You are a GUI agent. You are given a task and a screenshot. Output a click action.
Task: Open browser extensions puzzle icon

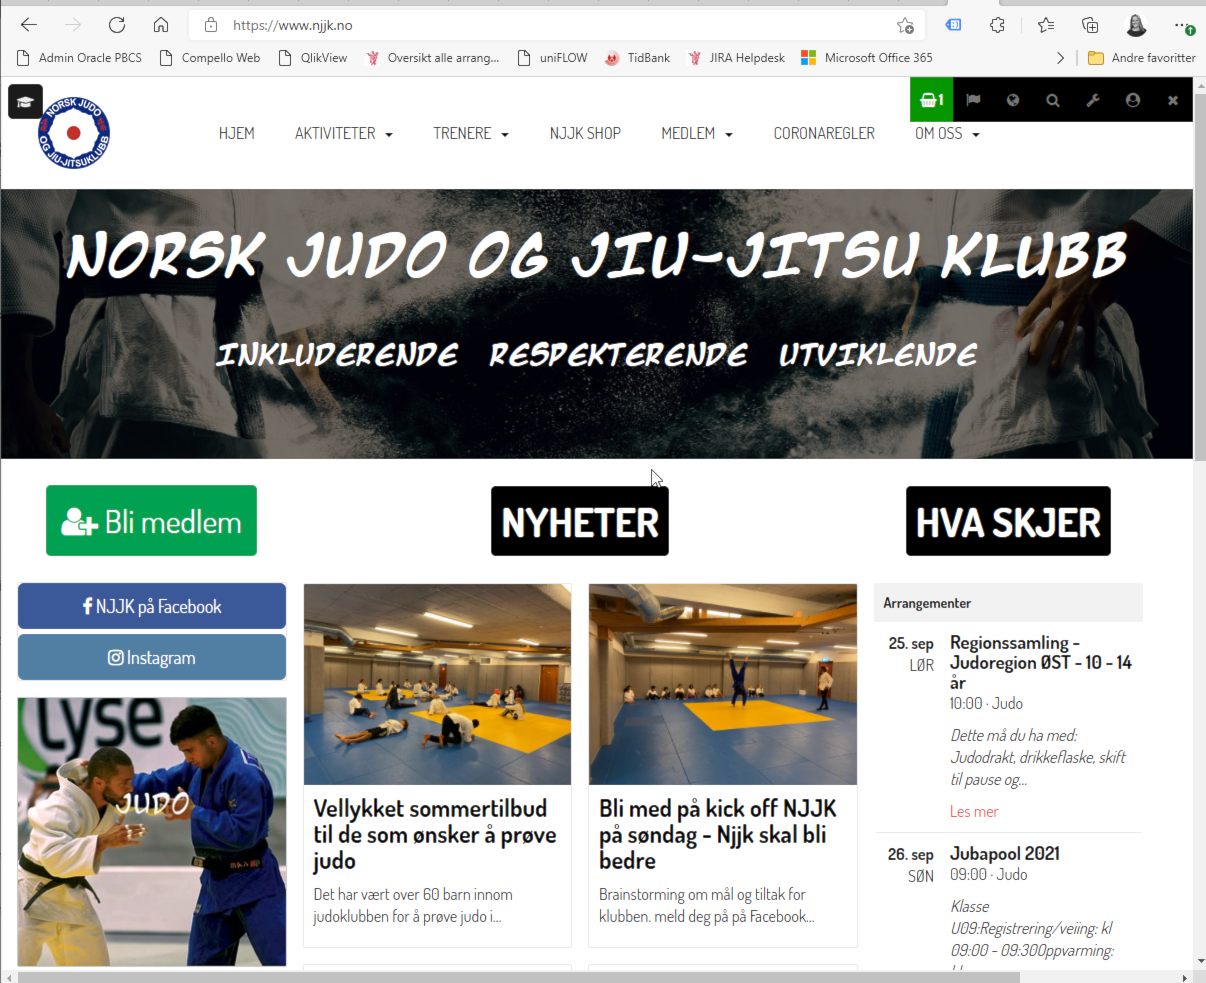(997, 26)
